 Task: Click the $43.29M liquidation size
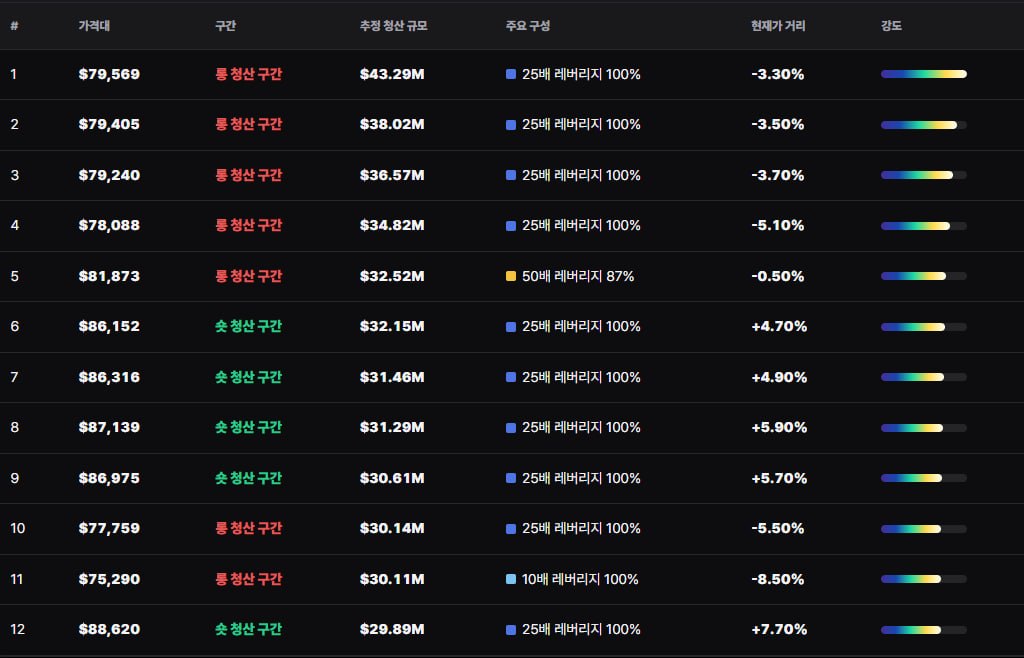pyautogui.click(x=392, y=74)
